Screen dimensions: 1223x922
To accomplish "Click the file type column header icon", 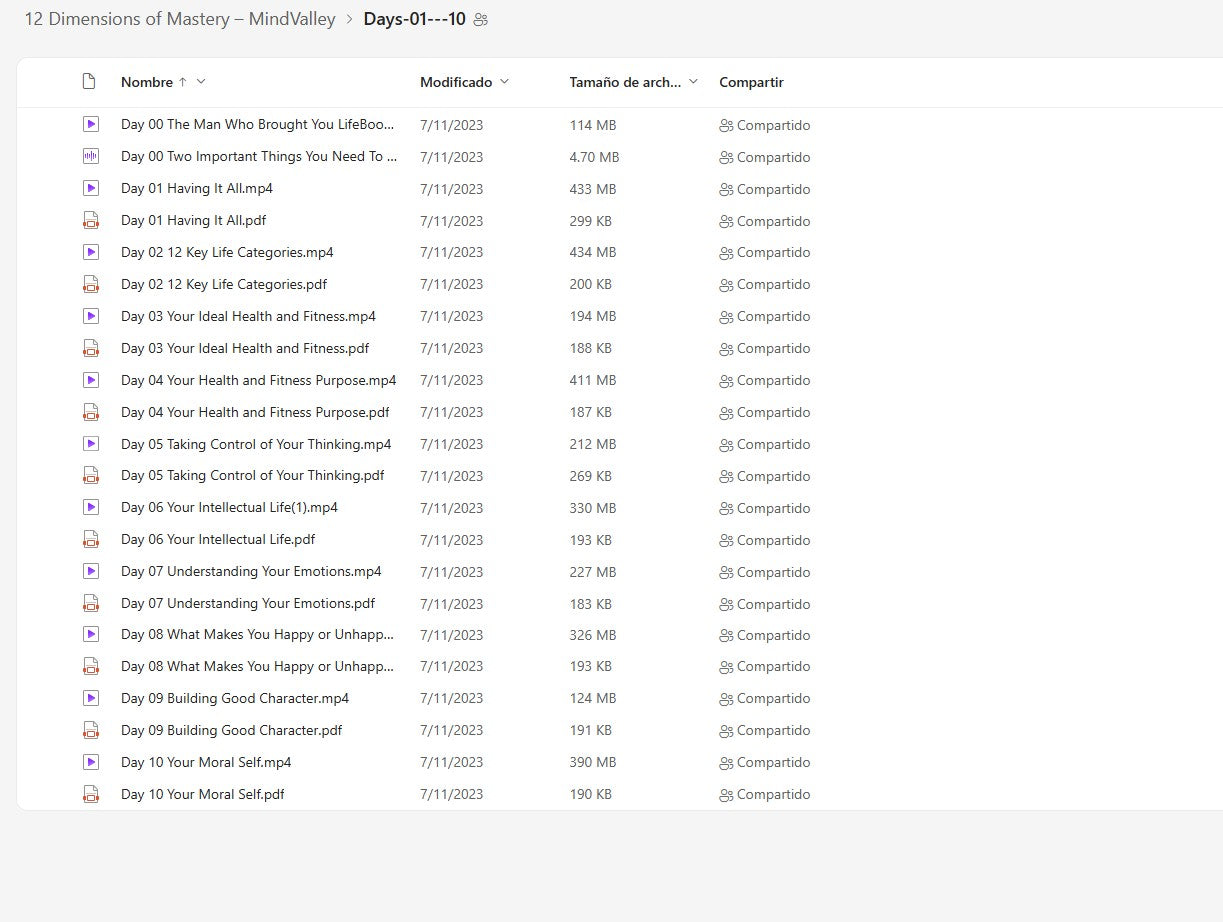I will point(89,82).
